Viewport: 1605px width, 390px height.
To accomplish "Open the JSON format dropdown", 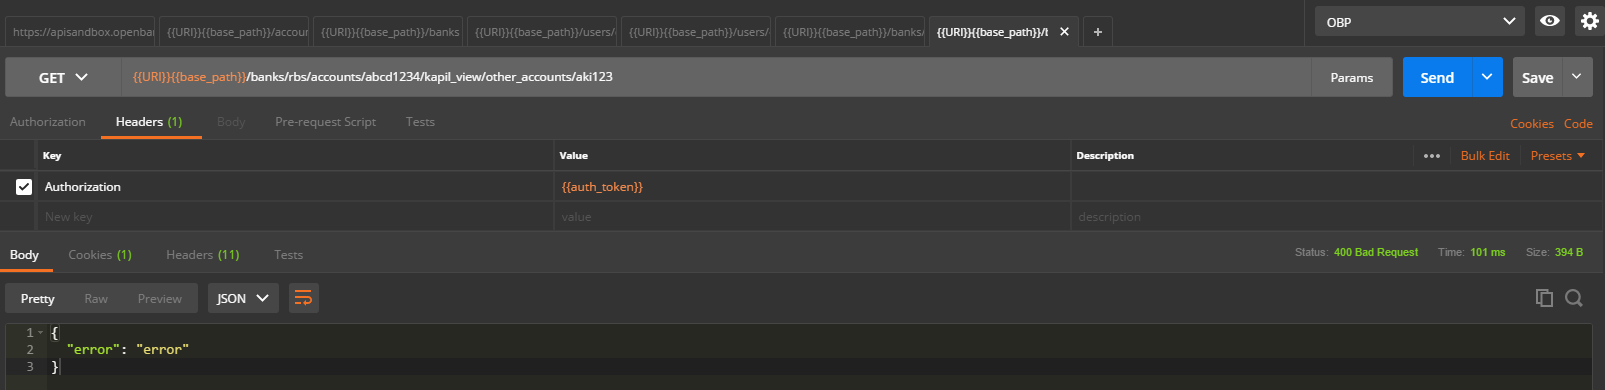I will coord(244,298).
